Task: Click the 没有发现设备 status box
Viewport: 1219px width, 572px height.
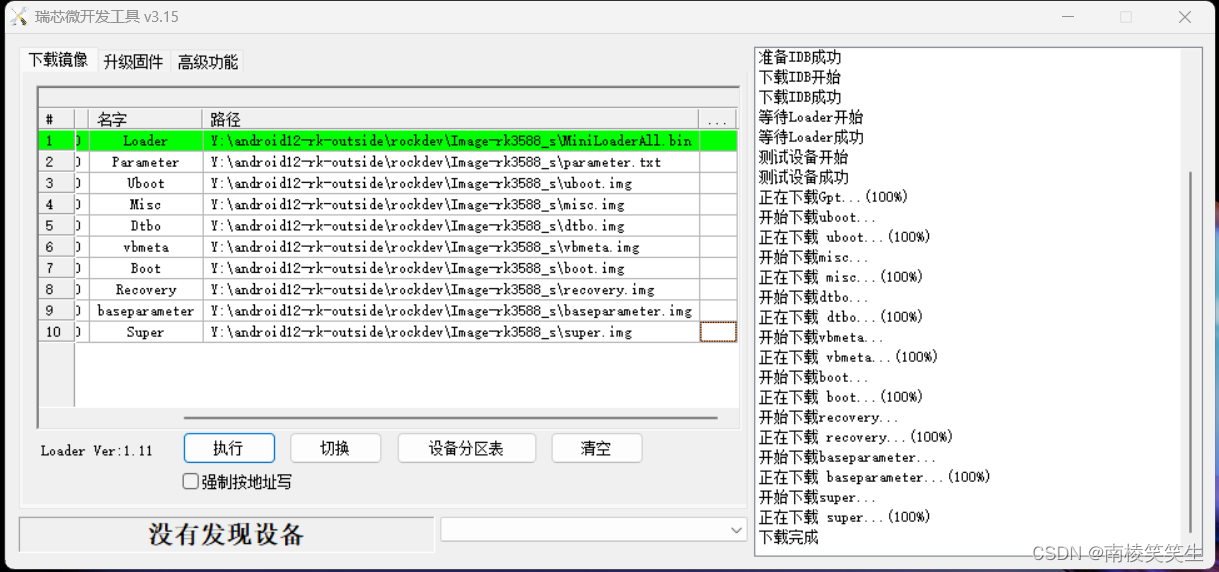Action: [x=227, y=534]
